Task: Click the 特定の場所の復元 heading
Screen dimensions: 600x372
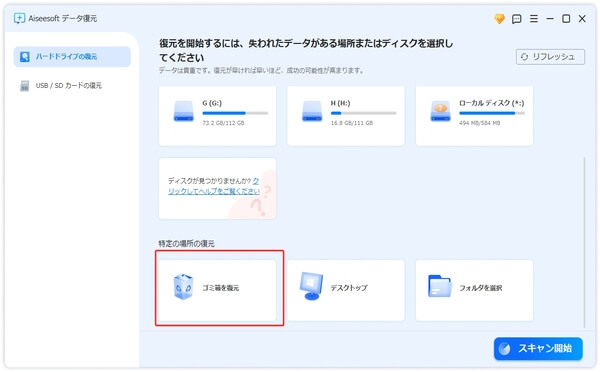Action: (x=186, y=243)
